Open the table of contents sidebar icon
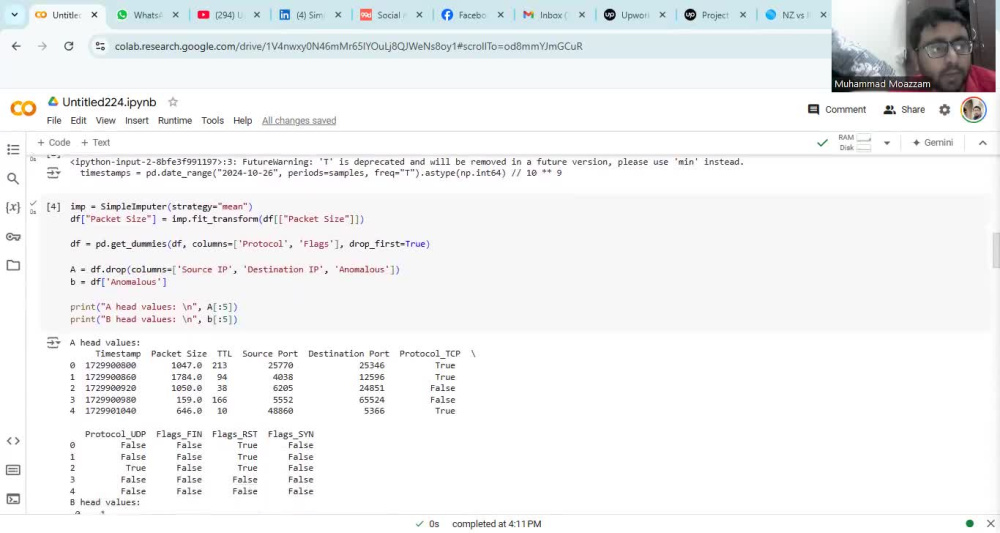 click(x=13, y=150)
